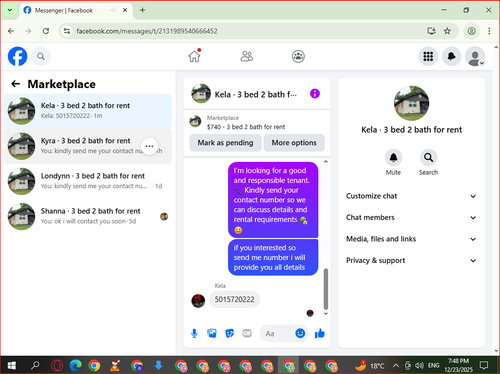Open the notifications bell in top bar

tap(451, 56)
